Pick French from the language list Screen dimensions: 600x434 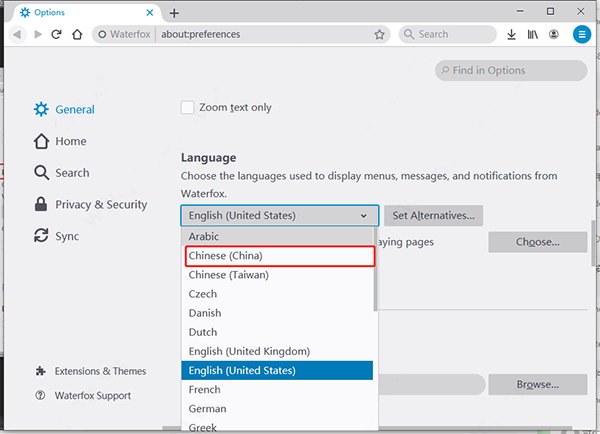point(277,390)
